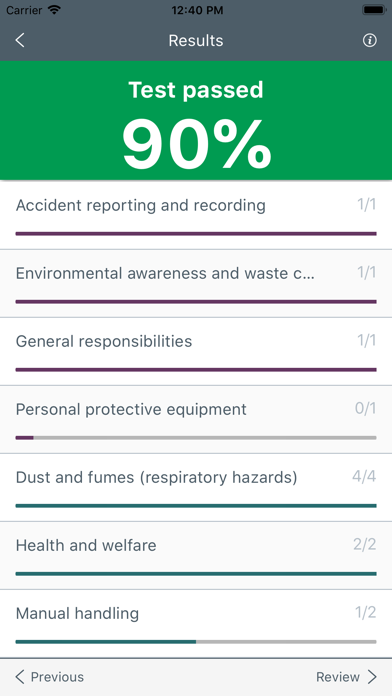Open the info icon in header
Screen dimensions: 392x696
(369, 40)
